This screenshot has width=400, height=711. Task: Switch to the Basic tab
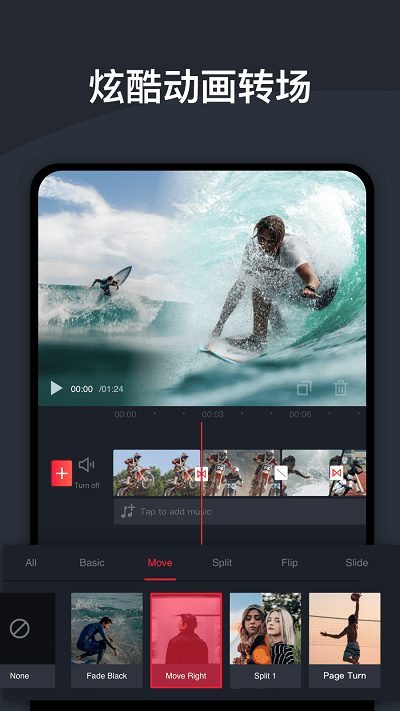click(92, 563)
